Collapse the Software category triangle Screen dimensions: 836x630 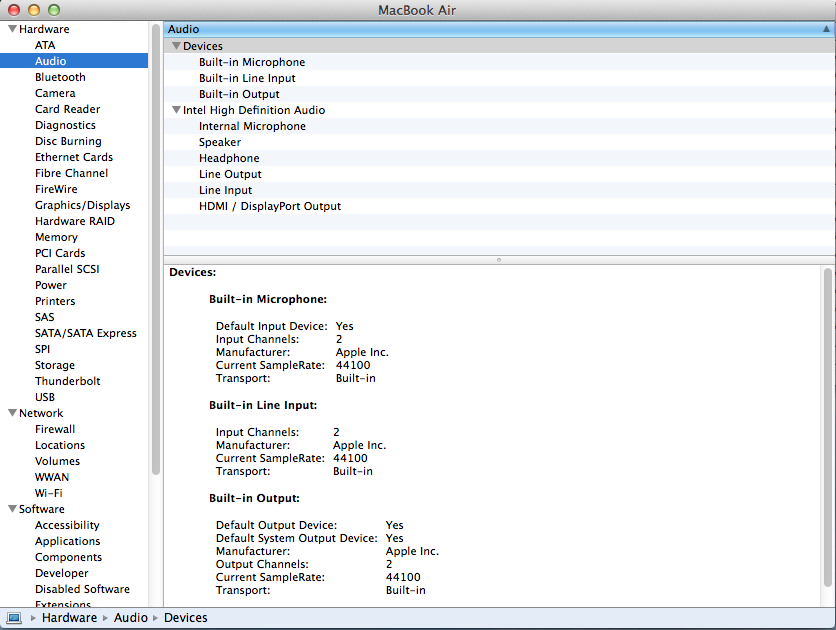(x=12, y=510)
